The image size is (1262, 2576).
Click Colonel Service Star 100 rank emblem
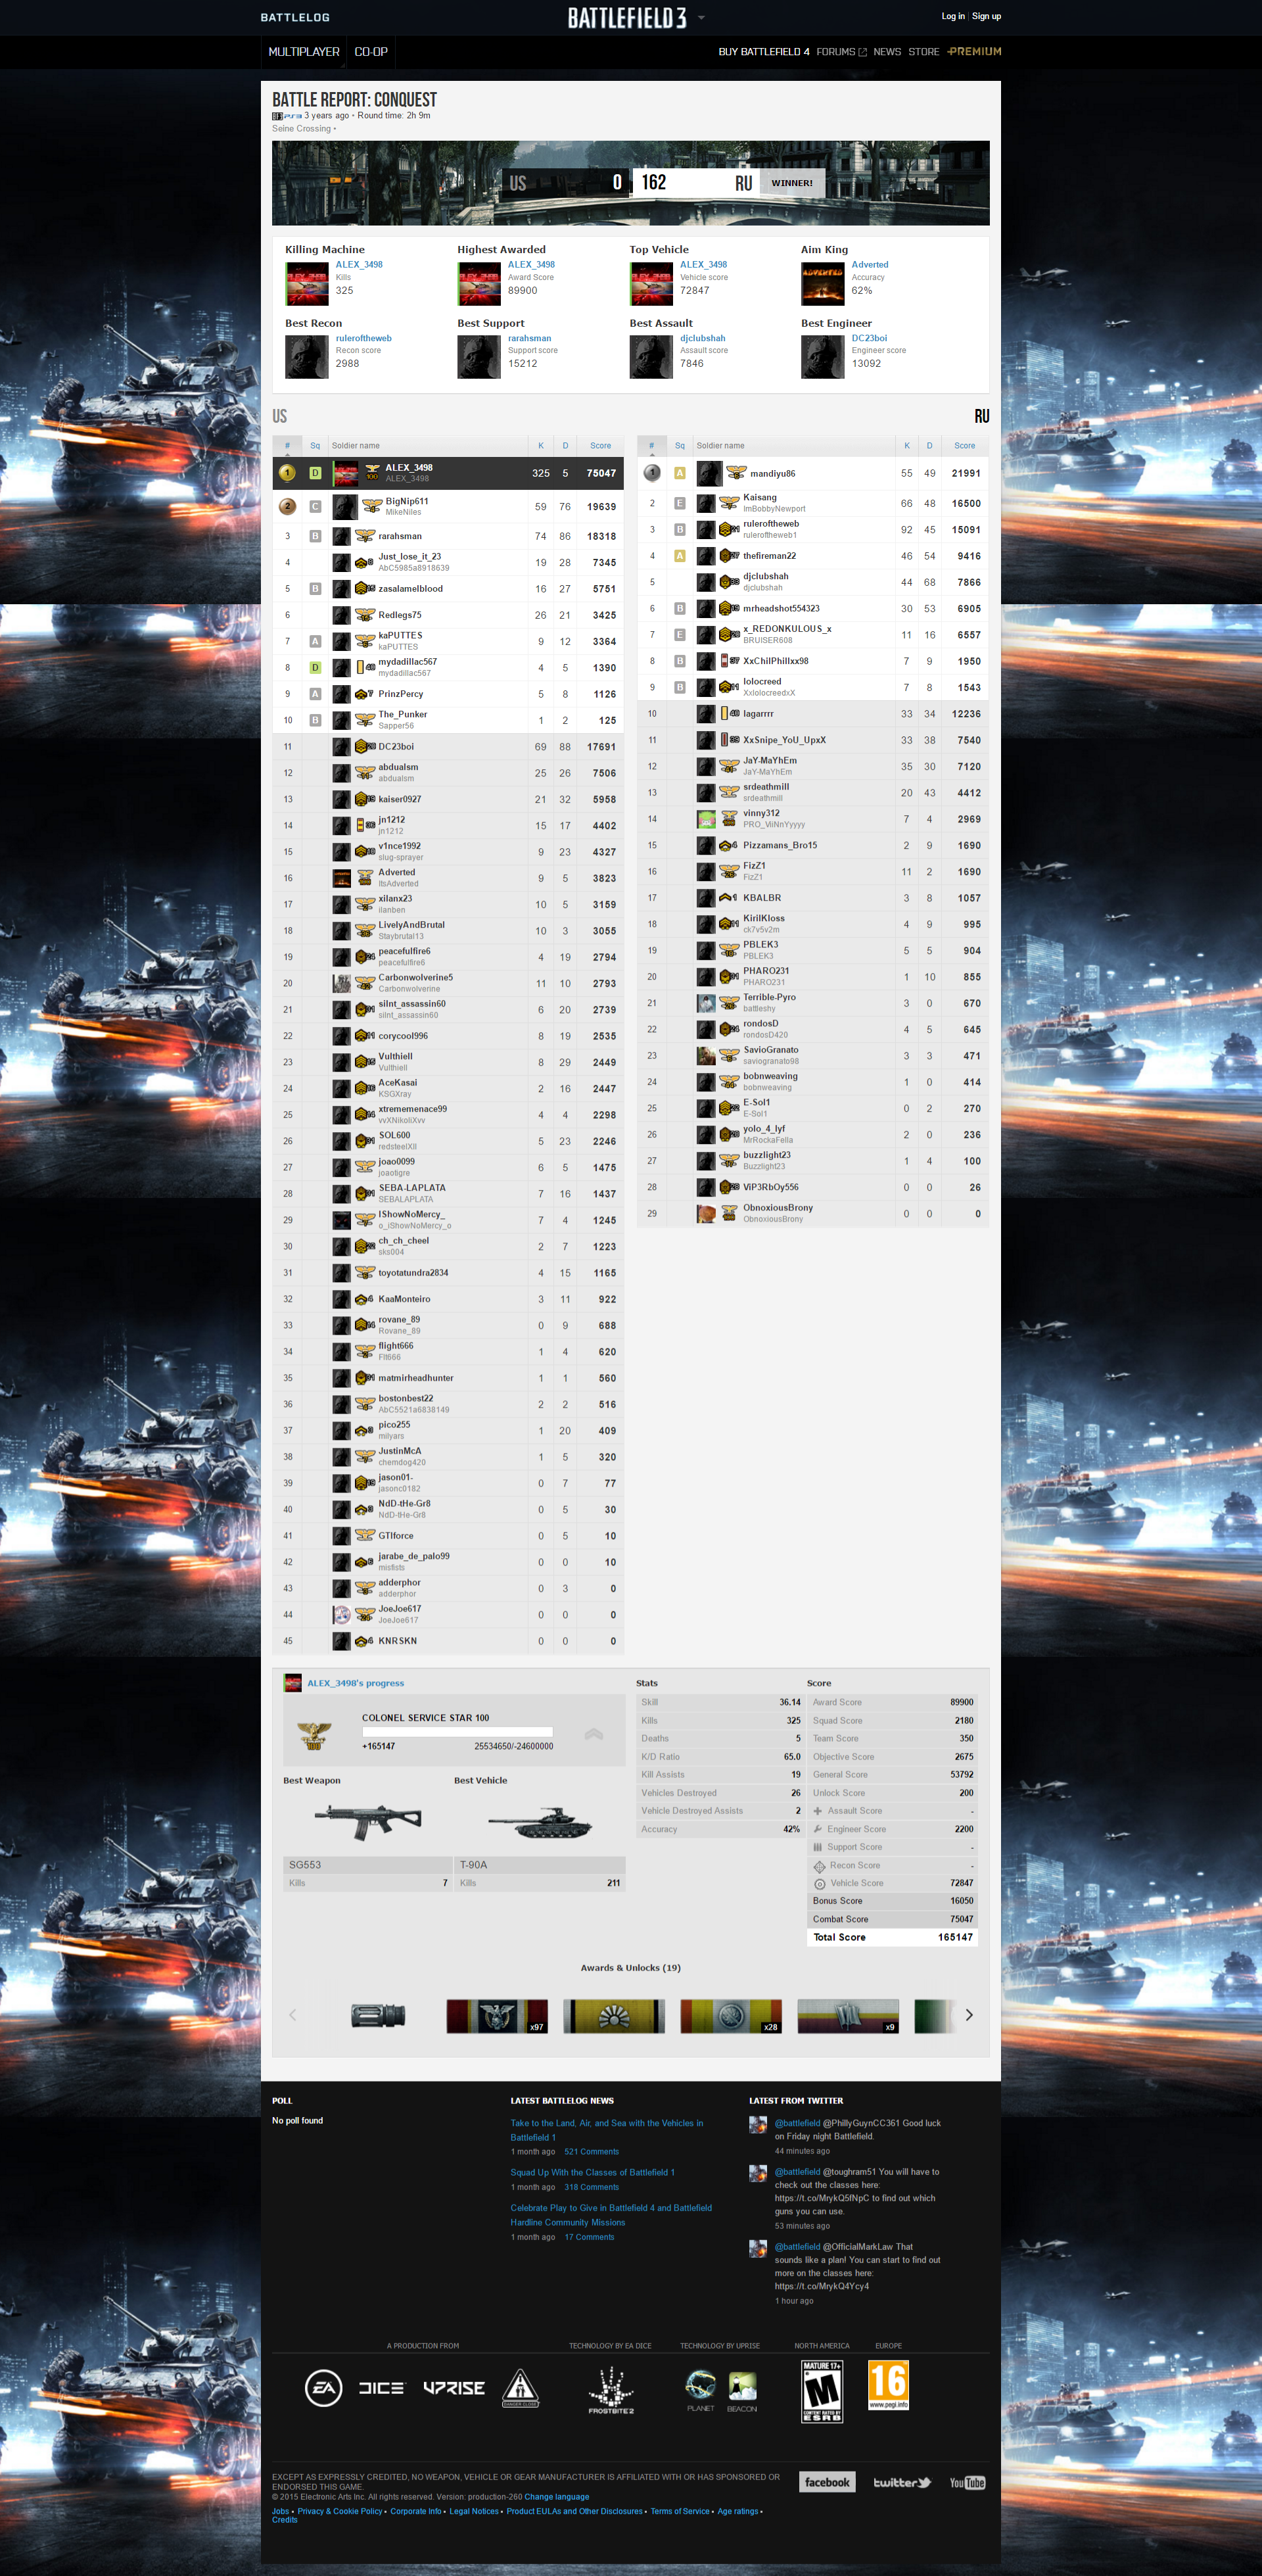tap(314, 1735)
